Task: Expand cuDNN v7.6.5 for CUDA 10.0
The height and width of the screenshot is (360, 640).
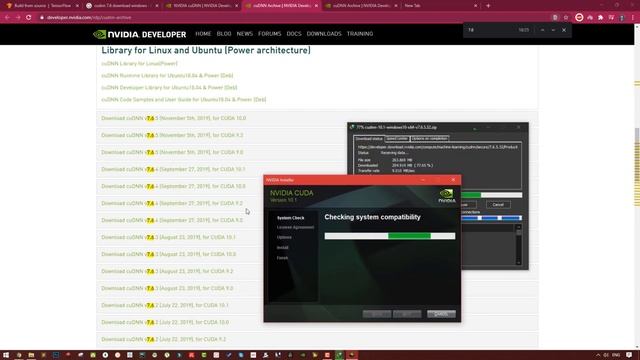Action: point(174,118)
